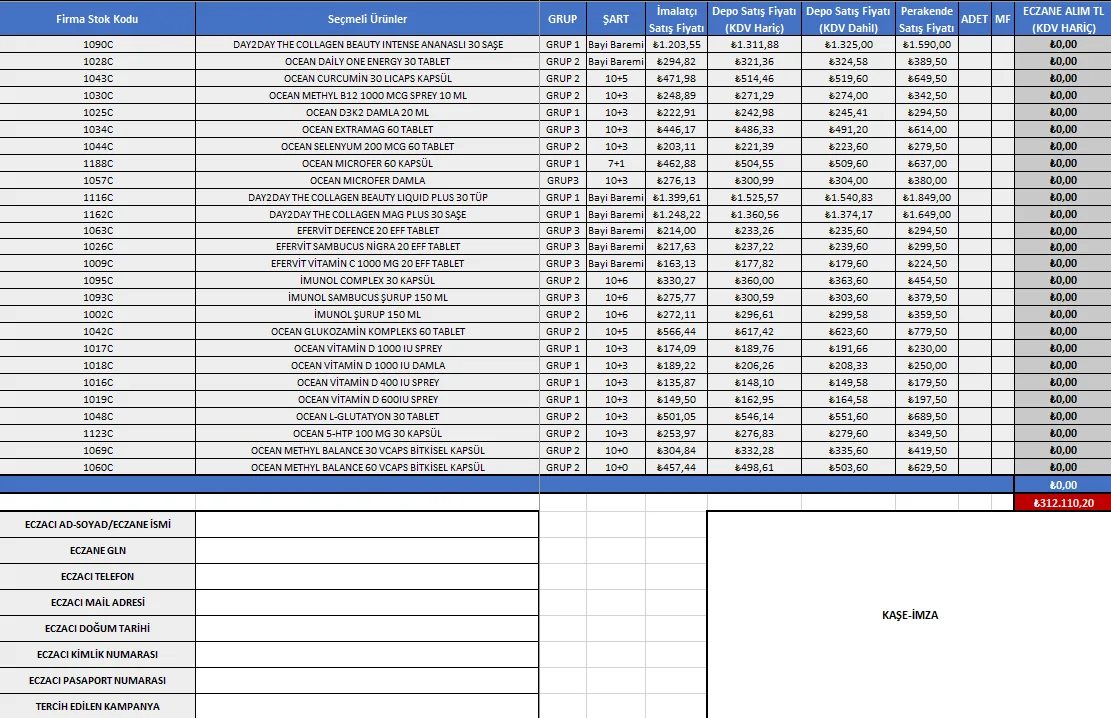Click the OCEAN CURCUMİN 30 LICAPS KAPSÜL cell

click(x=367, y=78)
